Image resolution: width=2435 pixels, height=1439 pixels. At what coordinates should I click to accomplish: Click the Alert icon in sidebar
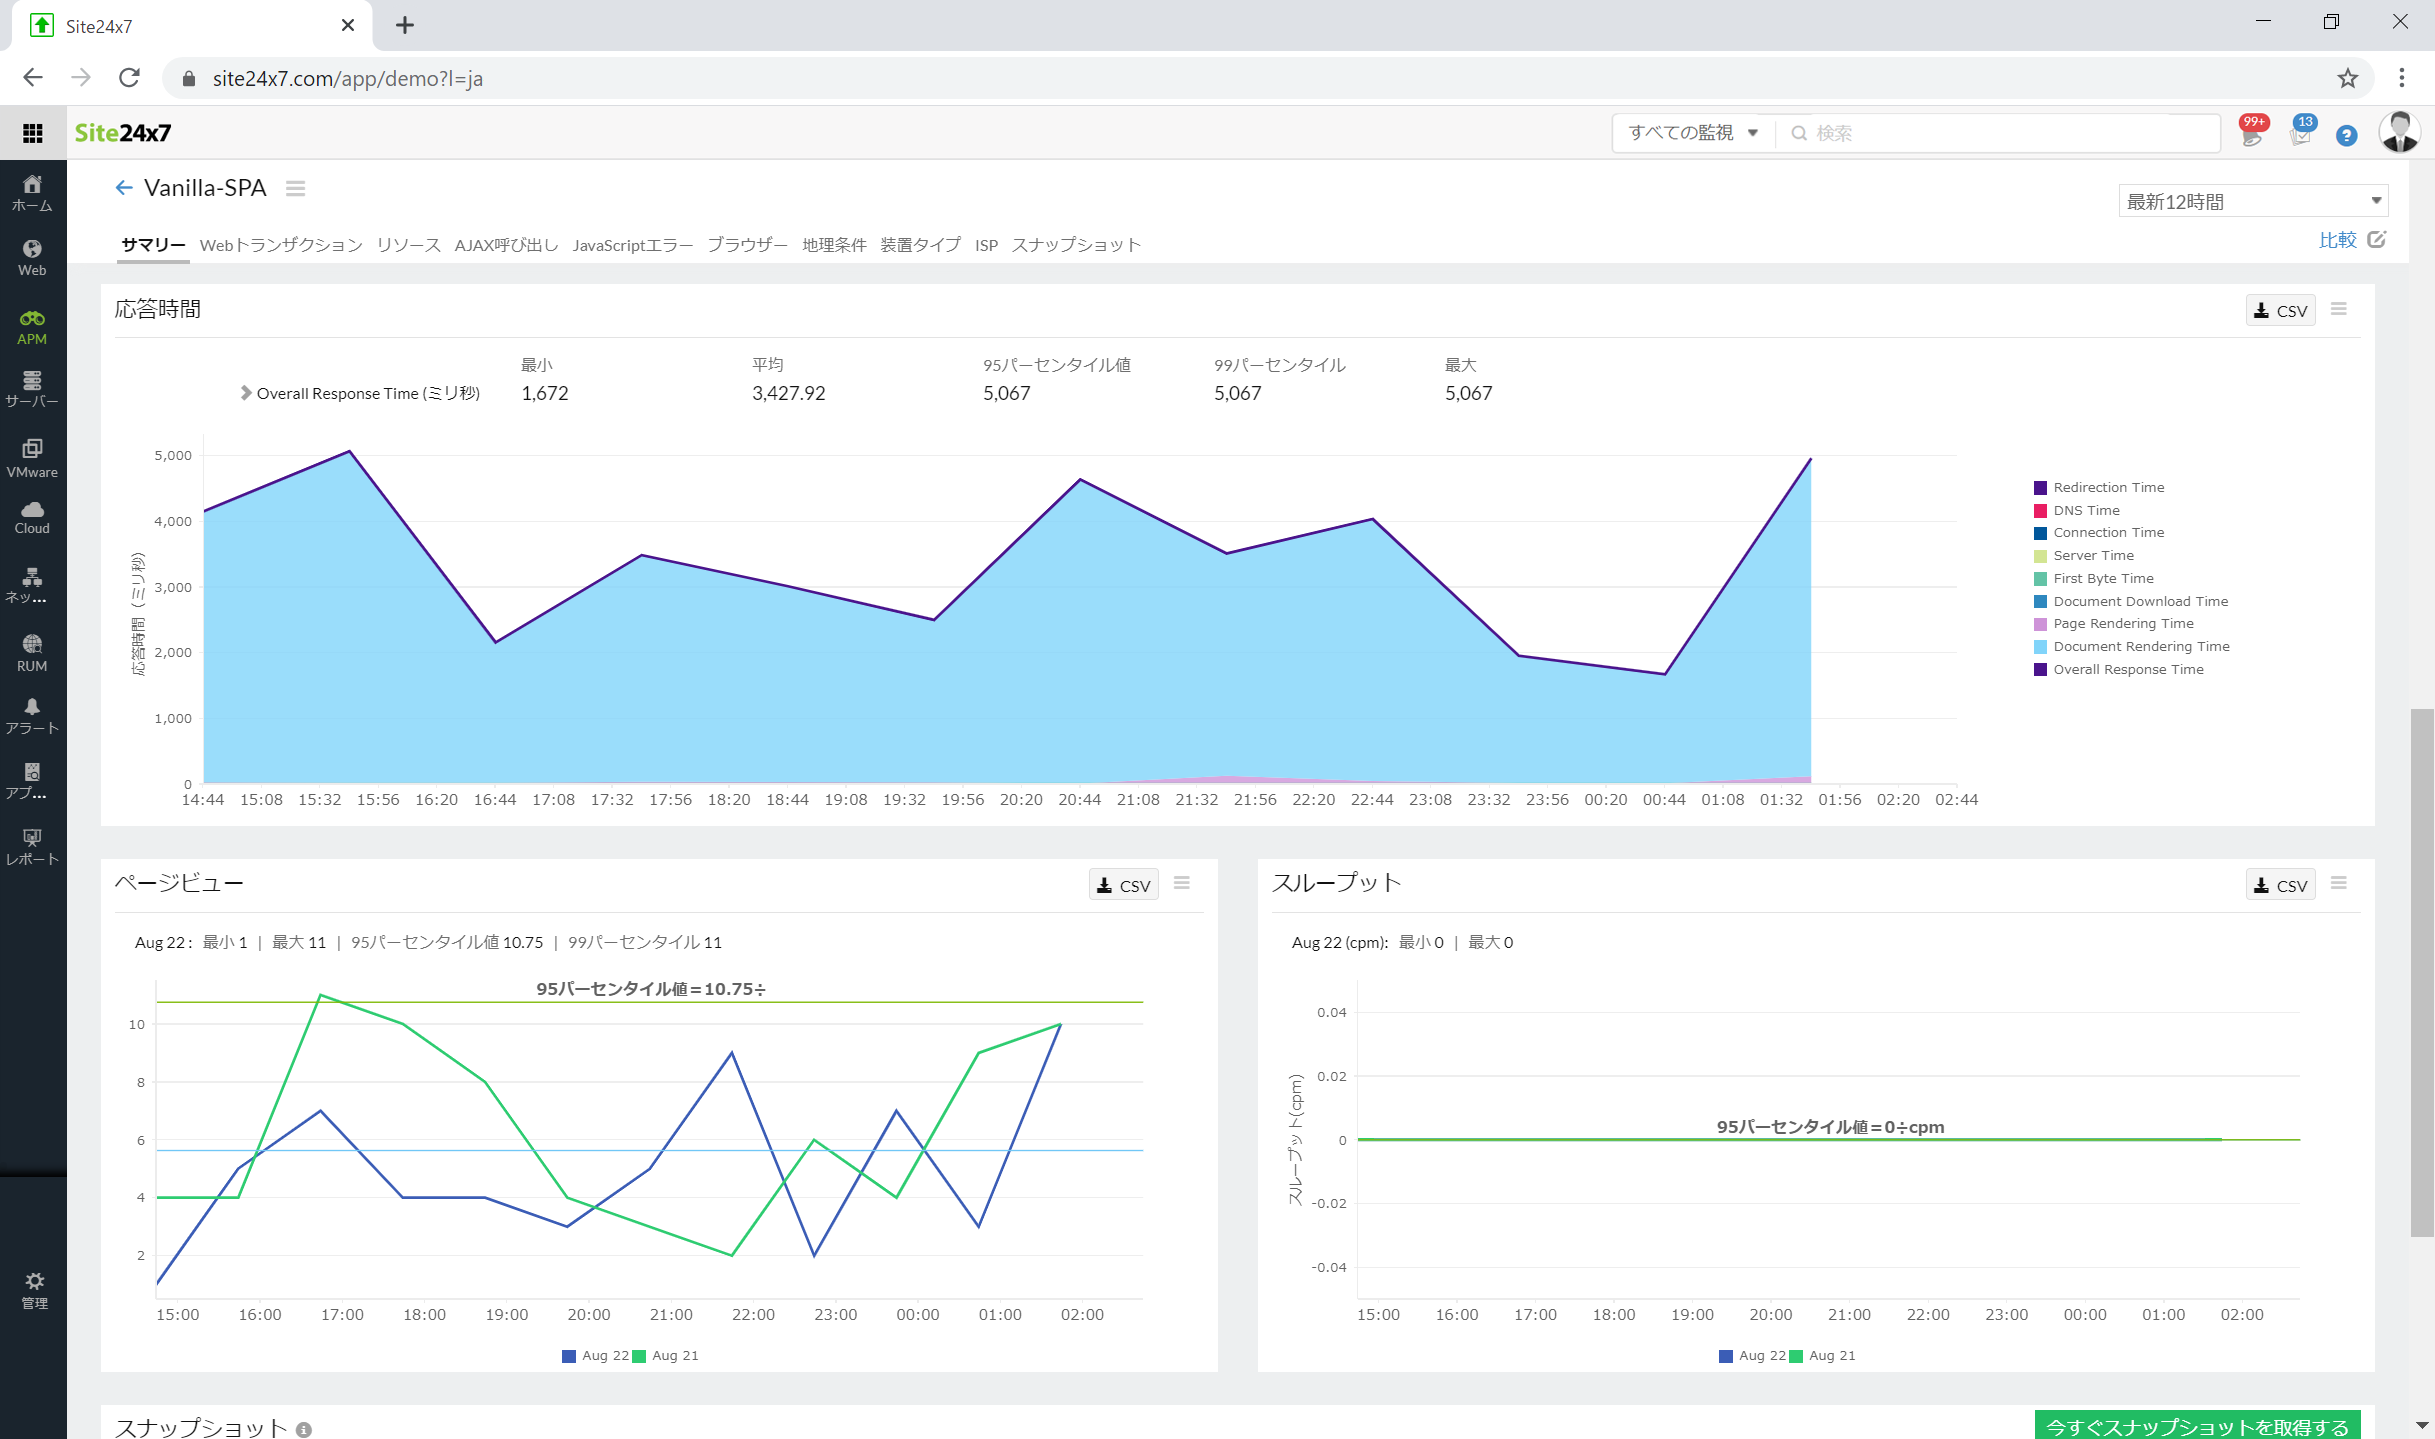click(31, 708)
